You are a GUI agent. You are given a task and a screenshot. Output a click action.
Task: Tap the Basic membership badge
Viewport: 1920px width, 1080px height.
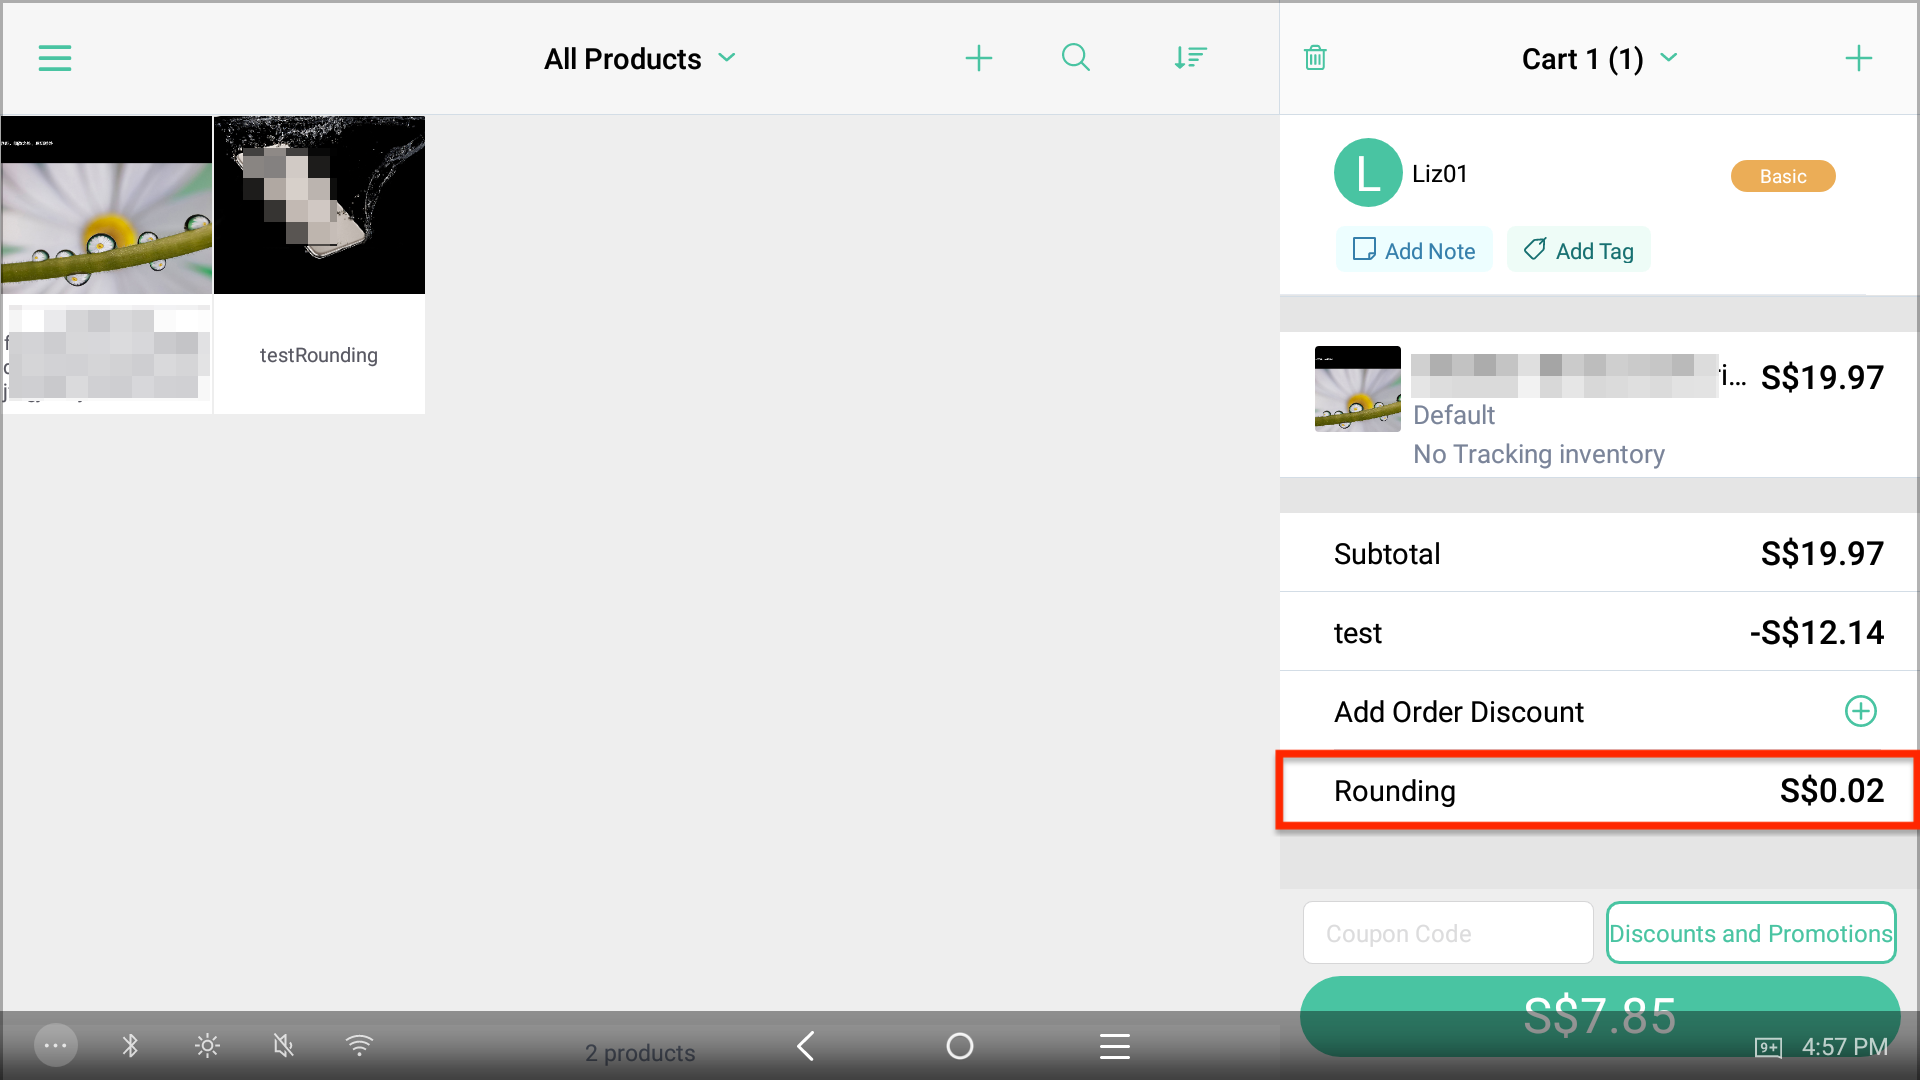(x=1783, y=176)
